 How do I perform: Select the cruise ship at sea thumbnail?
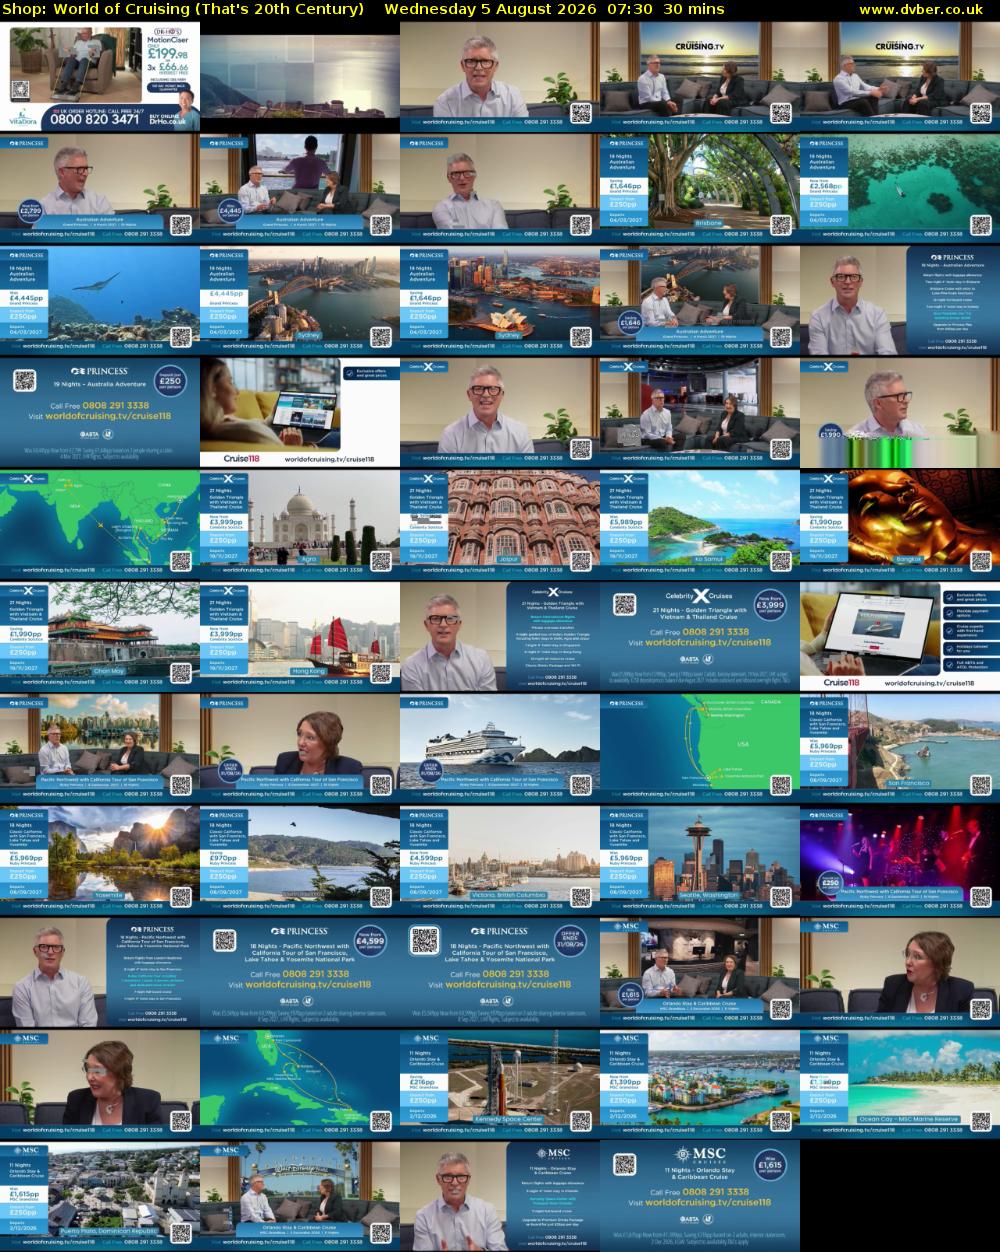[x=500, y=749]
